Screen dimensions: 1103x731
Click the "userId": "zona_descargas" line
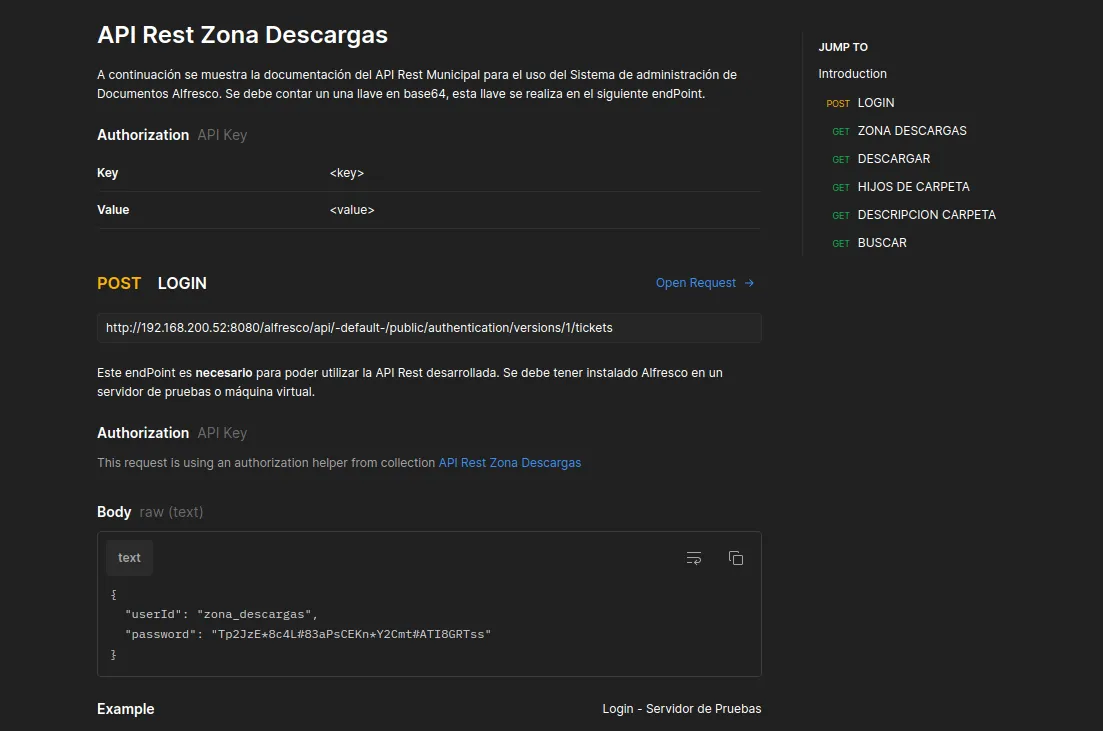tap(221, 614)
